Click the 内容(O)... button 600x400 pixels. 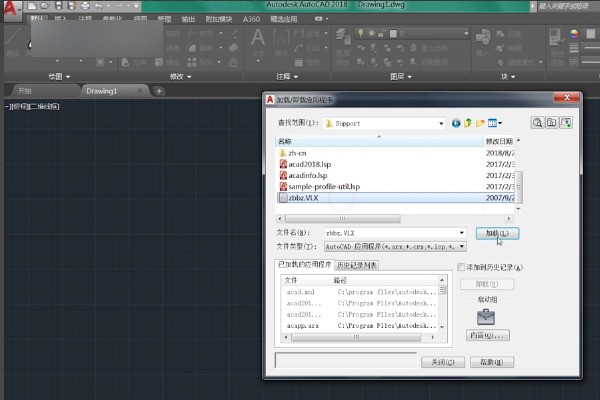click(488, 335)
